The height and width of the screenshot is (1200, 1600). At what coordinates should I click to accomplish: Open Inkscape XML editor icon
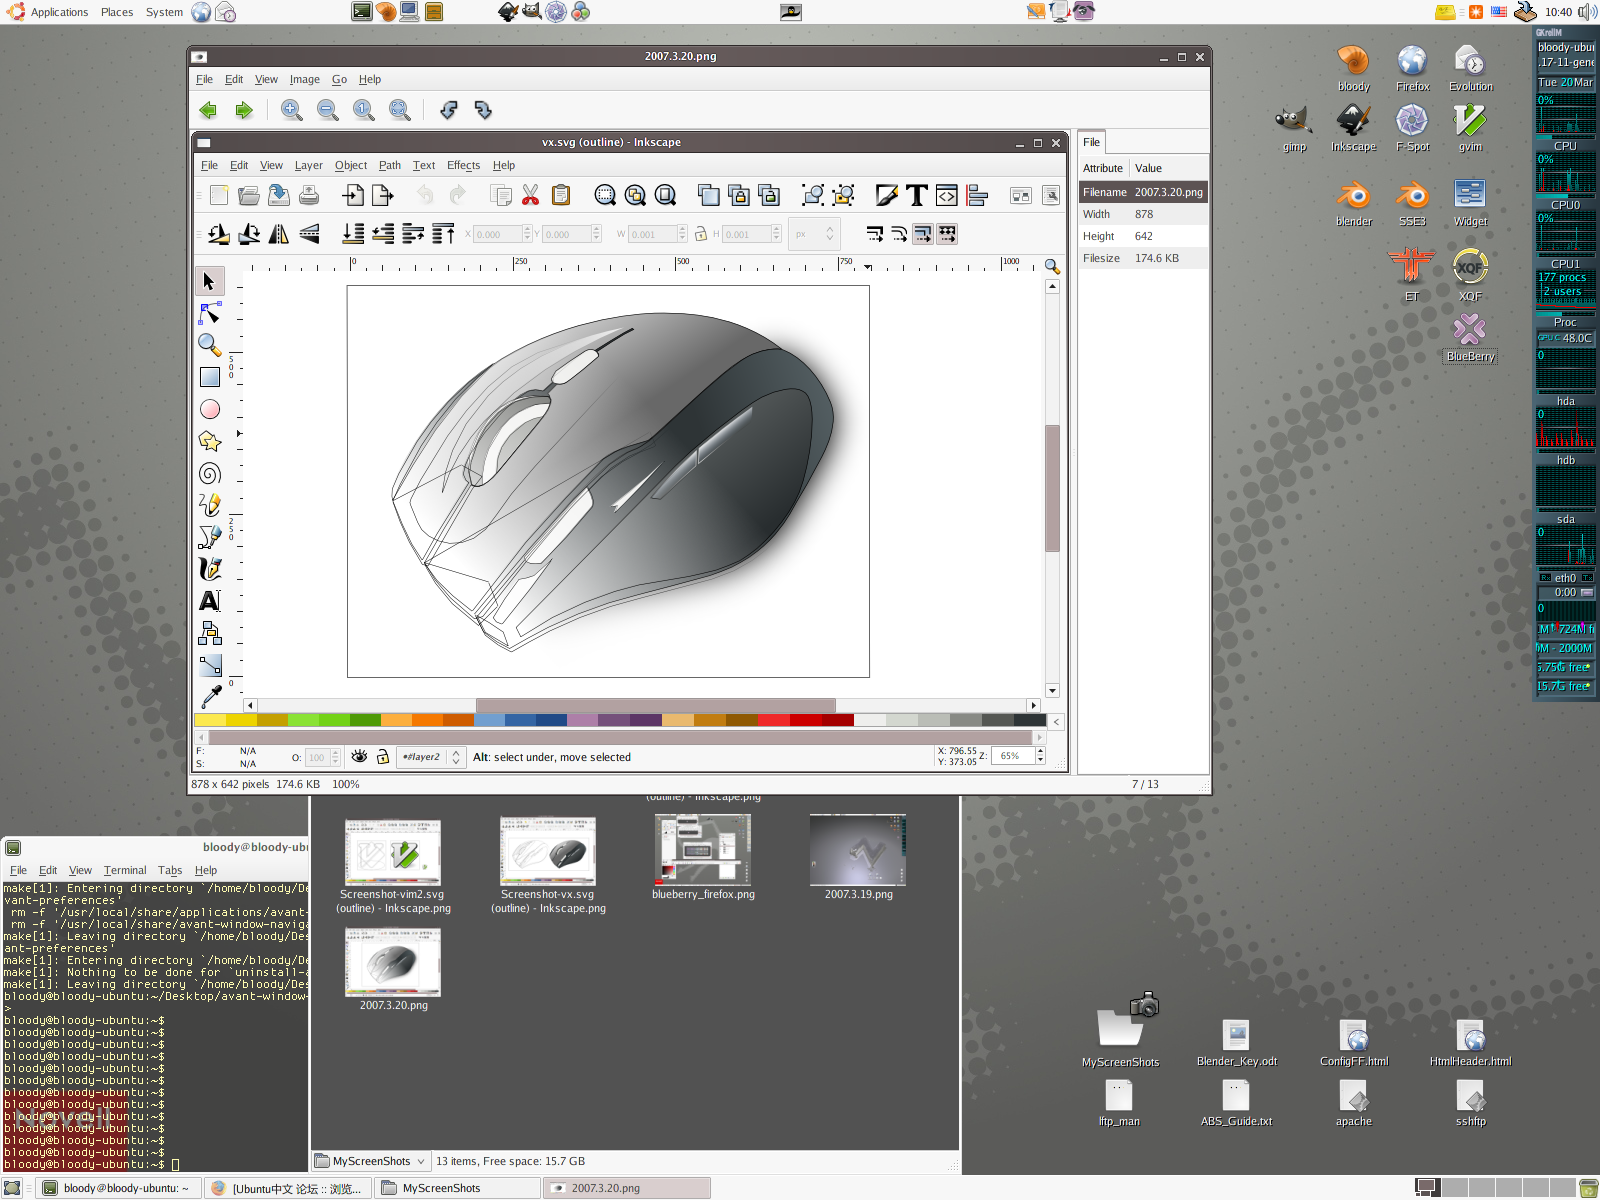point(946,195)
